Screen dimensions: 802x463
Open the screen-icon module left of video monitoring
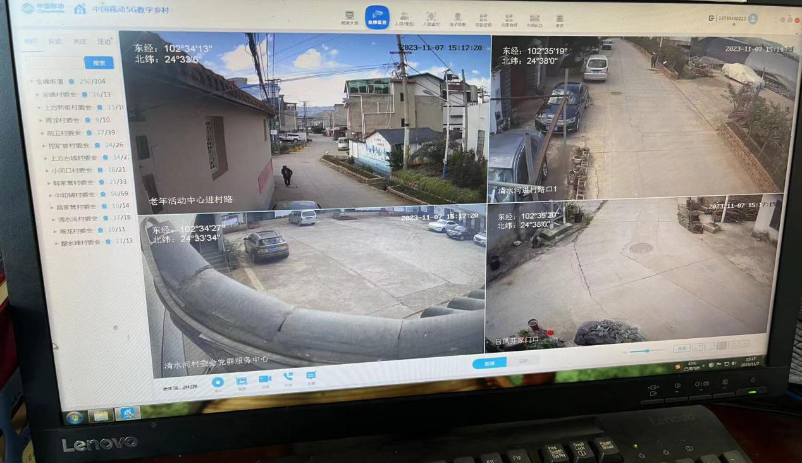click(x=349, y=18)
